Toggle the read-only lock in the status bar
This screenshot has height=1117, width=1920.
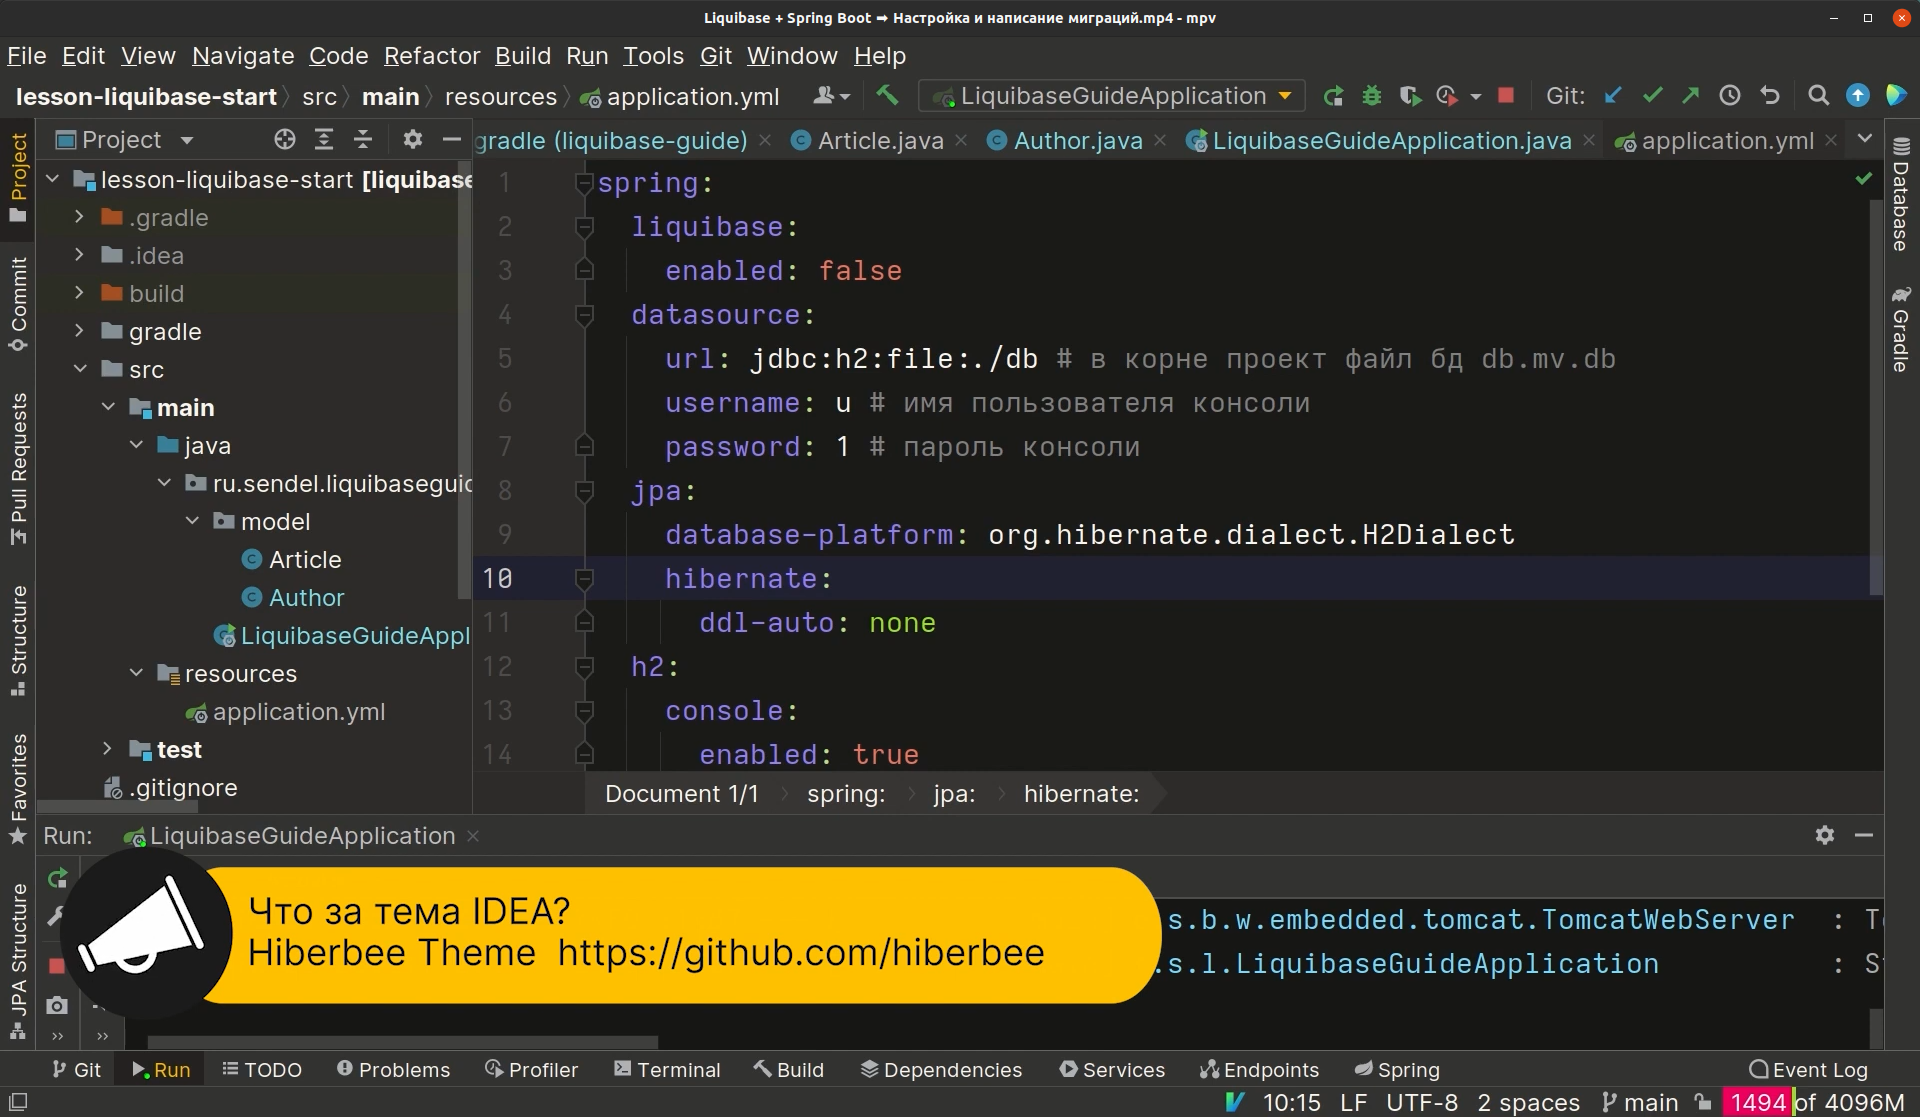(x=1703, y=1102)
